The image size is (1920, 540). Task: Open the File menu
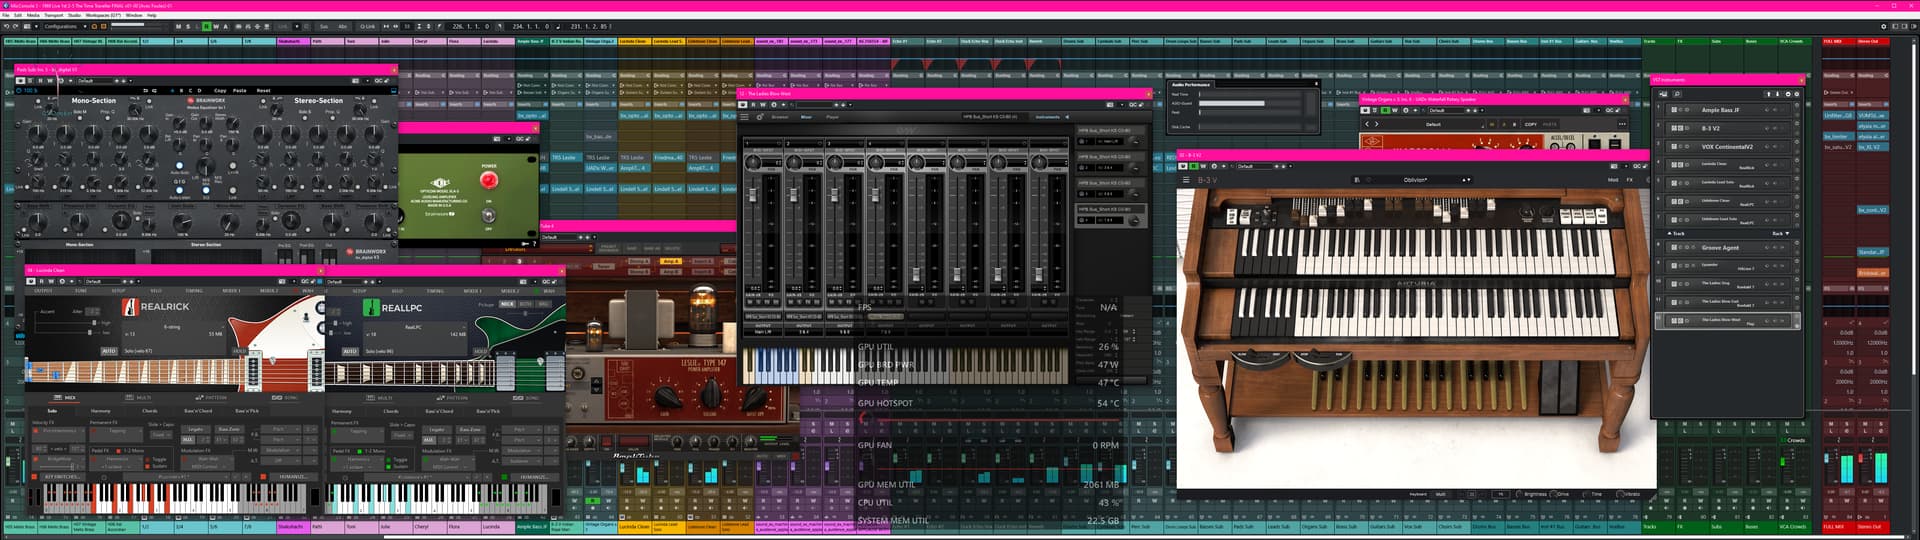coord(5,15)
